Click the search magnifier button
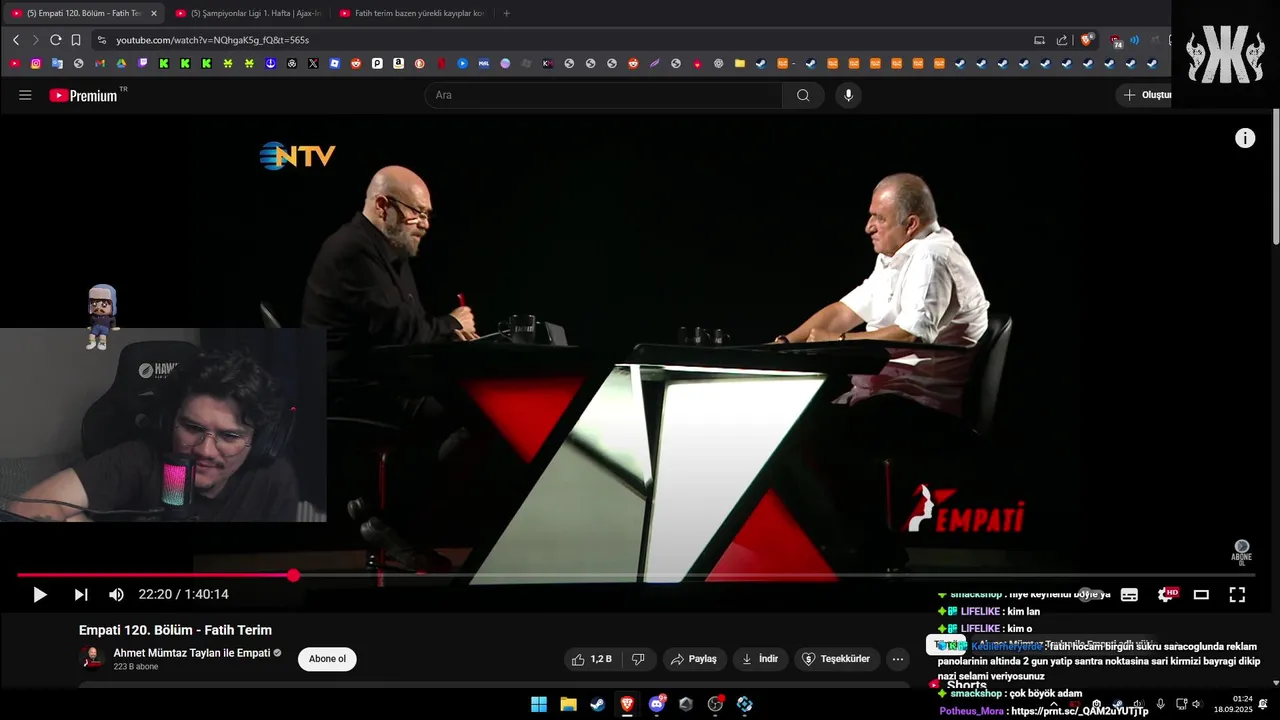 coord(803,95)
